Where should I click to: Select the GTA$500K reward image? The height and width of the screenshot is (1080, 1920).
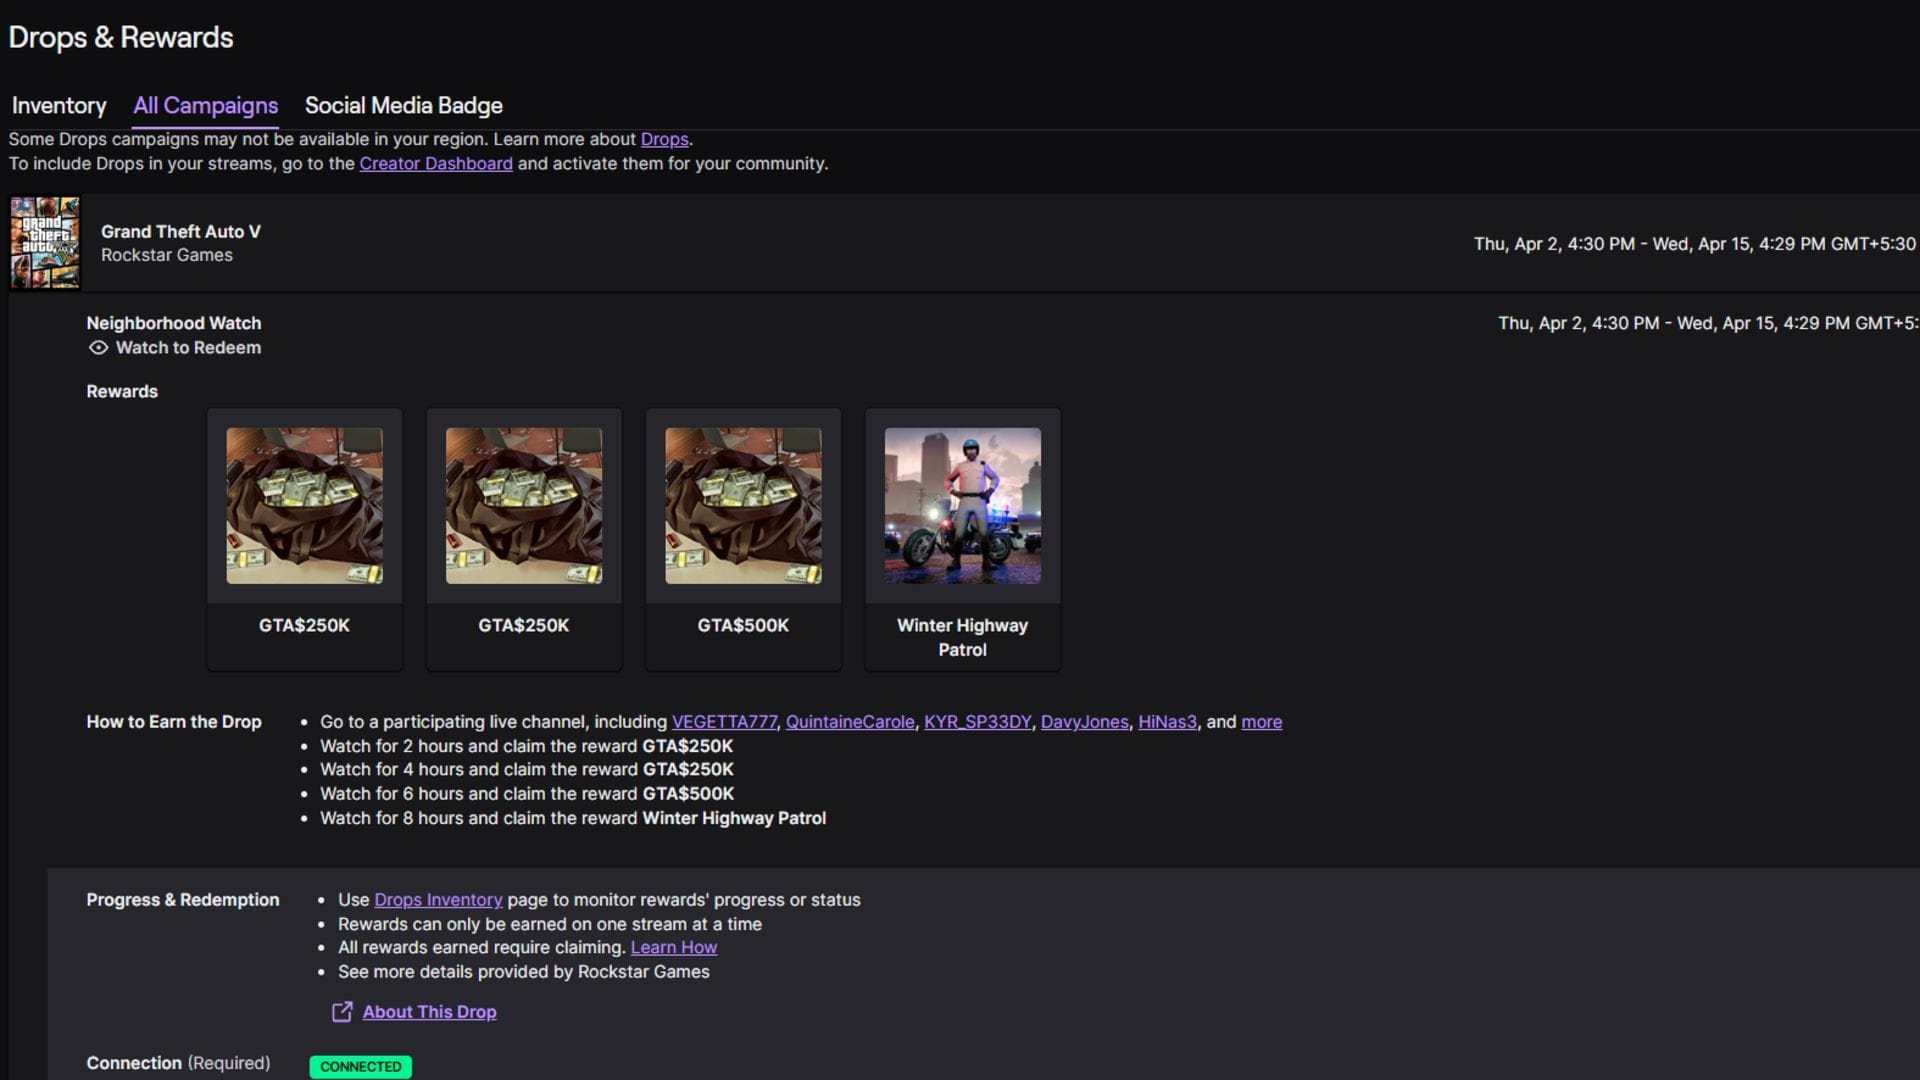[x=743, y=506]
